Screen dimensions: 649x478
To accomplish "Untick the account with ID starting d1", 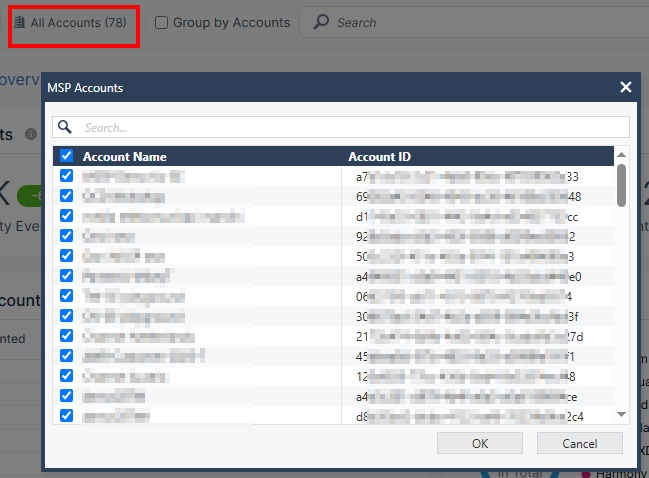I will click(66, 216).
